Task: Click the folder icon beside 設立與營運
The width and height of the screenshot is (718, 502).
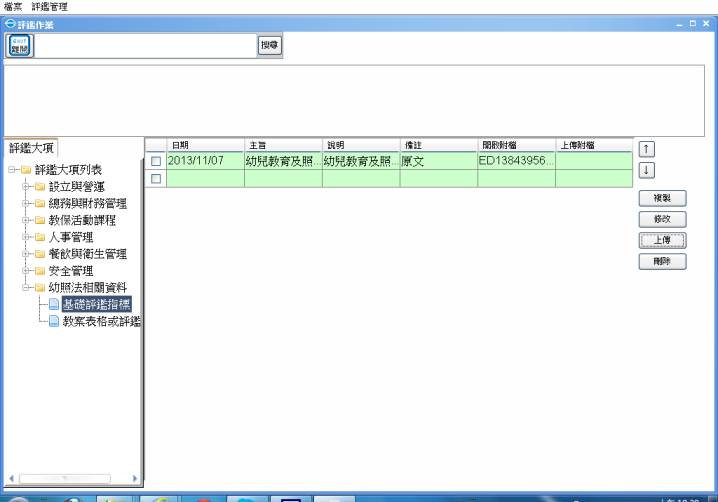Action: (40, 187)
